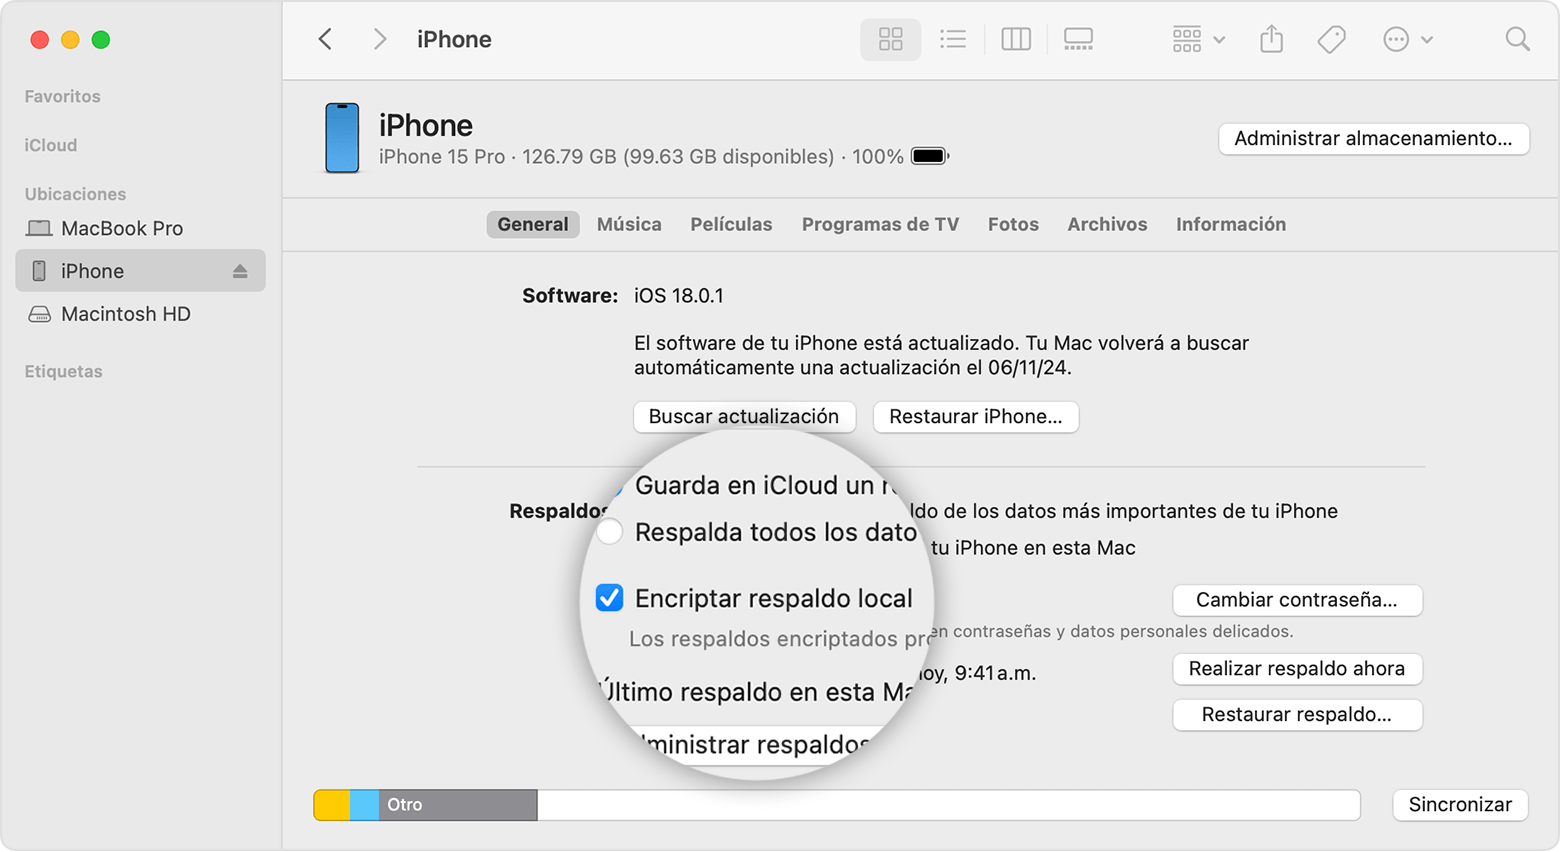Viewport: 1560px width, 852px height.
Task: Select MacBook Pro in the sidebar
Action: [141, 228]
